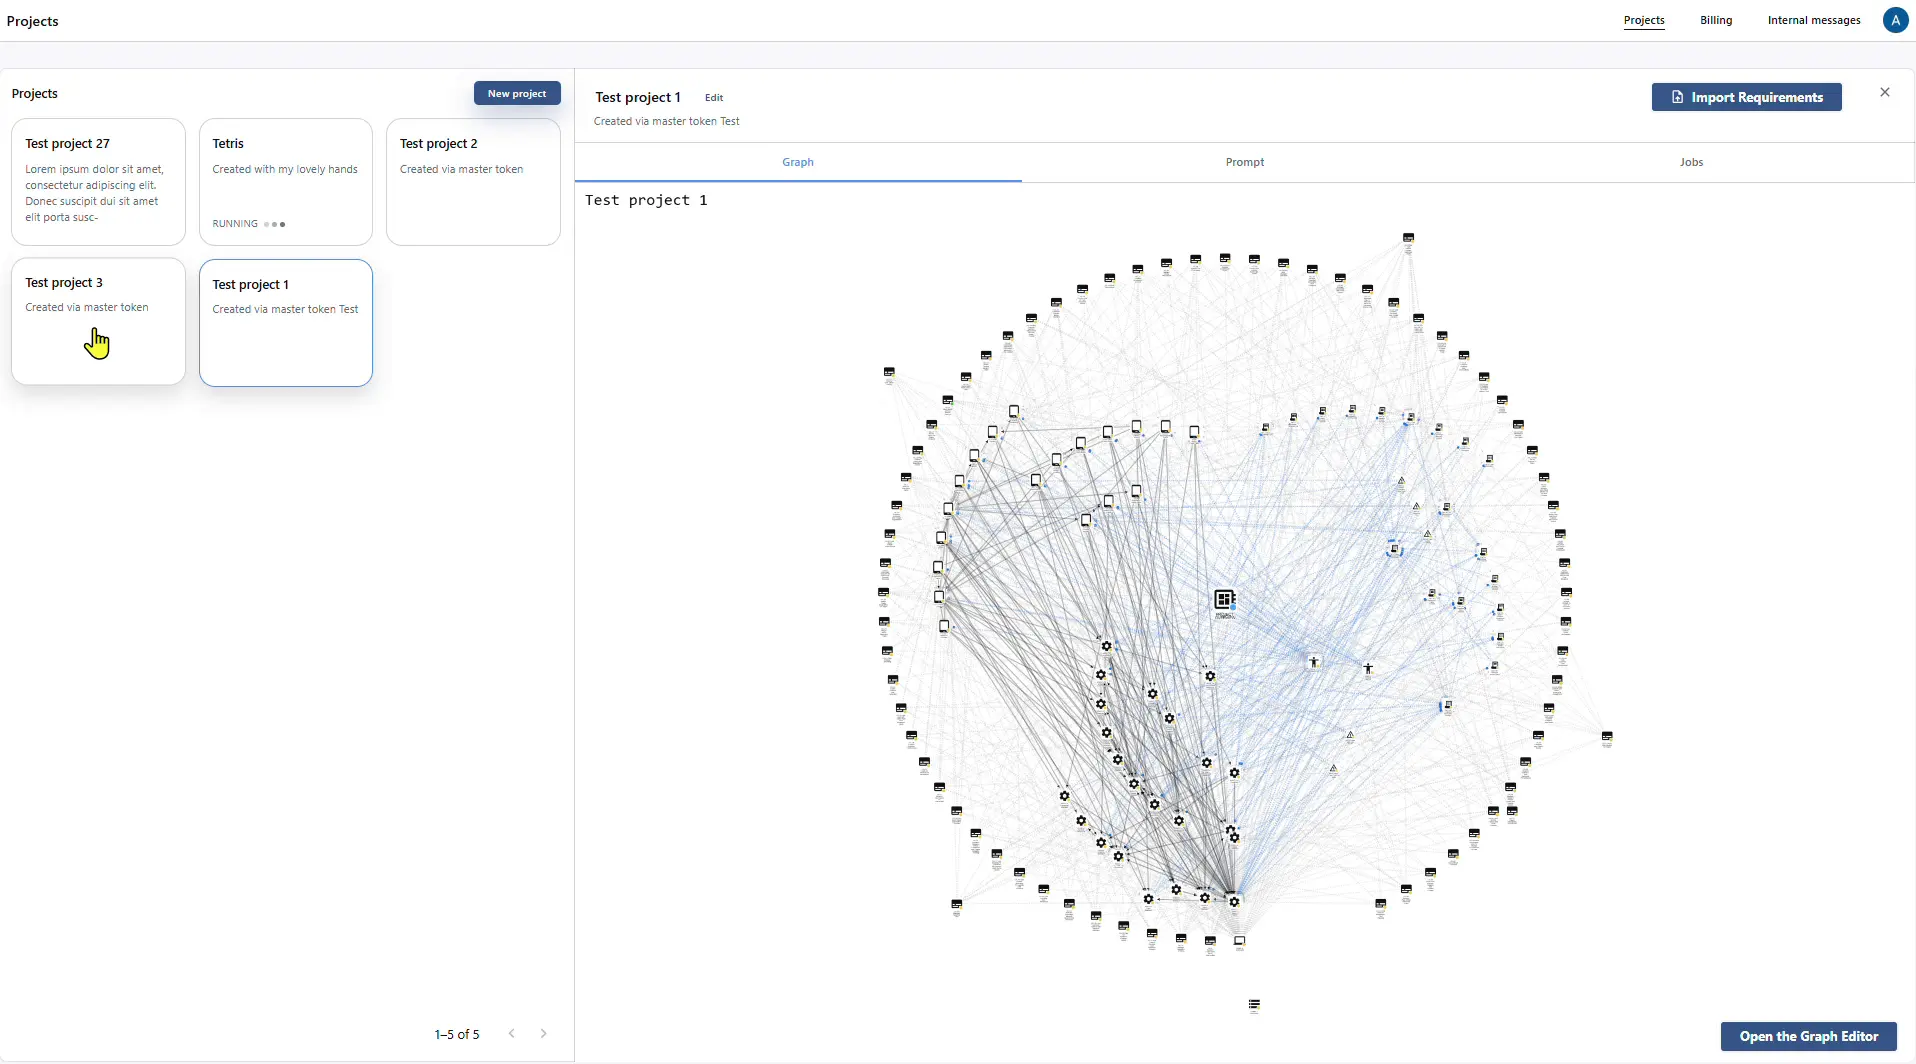
Task: Switch to the Jobs tab
Action: [1691, 162]
